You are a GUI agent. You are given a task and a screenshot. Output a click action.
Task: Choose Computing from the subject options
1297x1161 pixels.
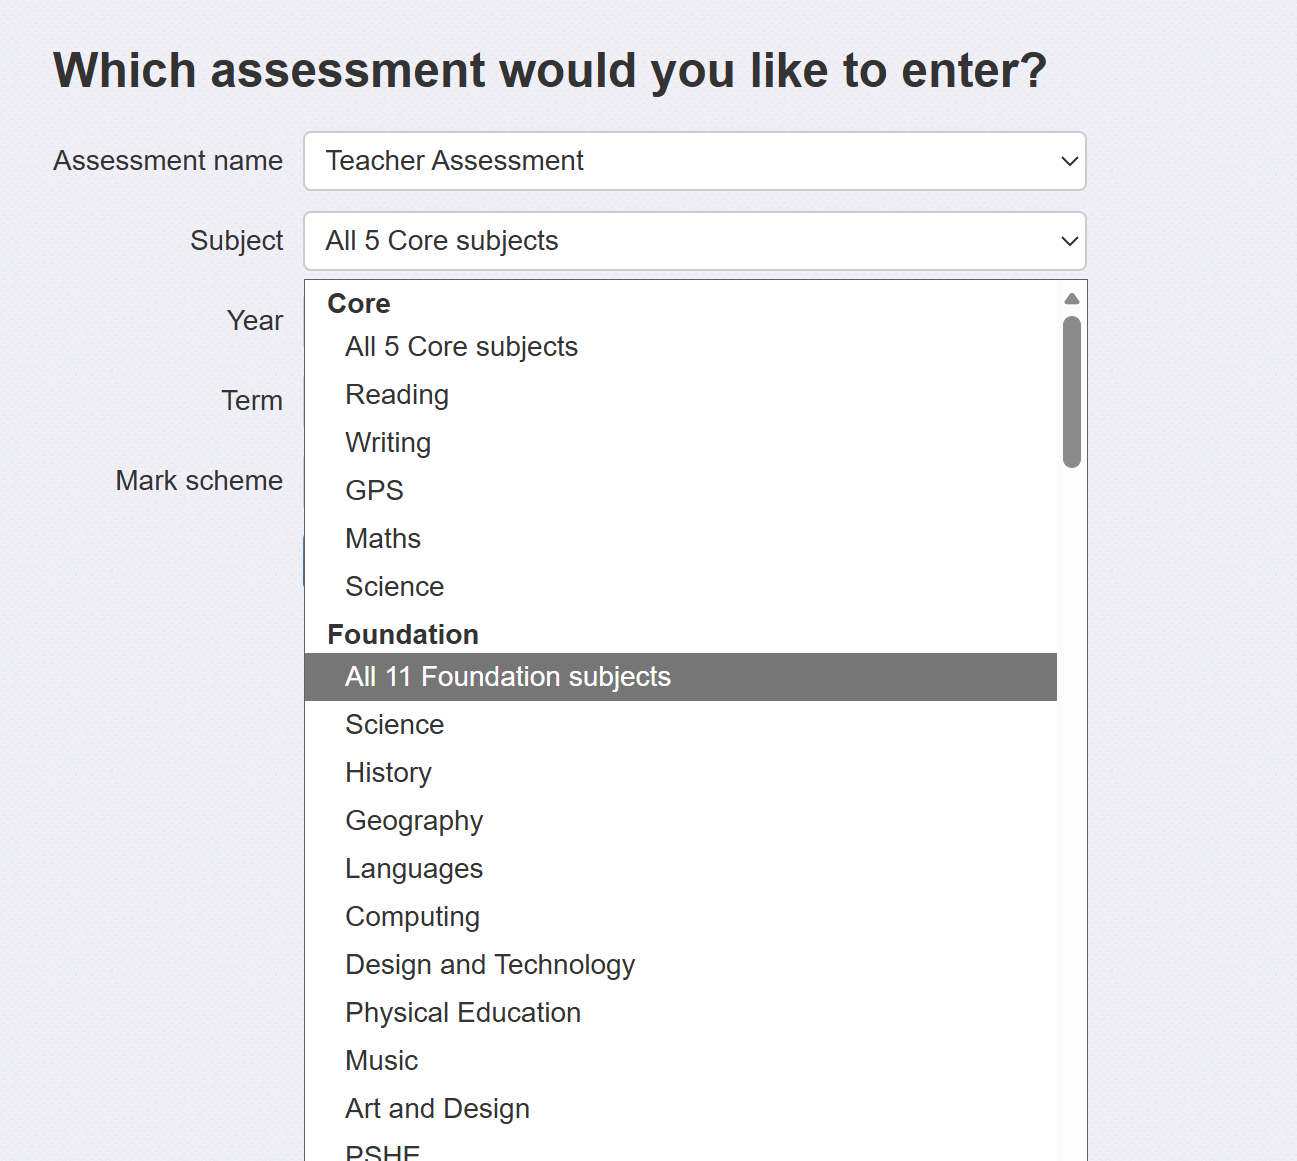pyautogui.click(x=412, y=917)
